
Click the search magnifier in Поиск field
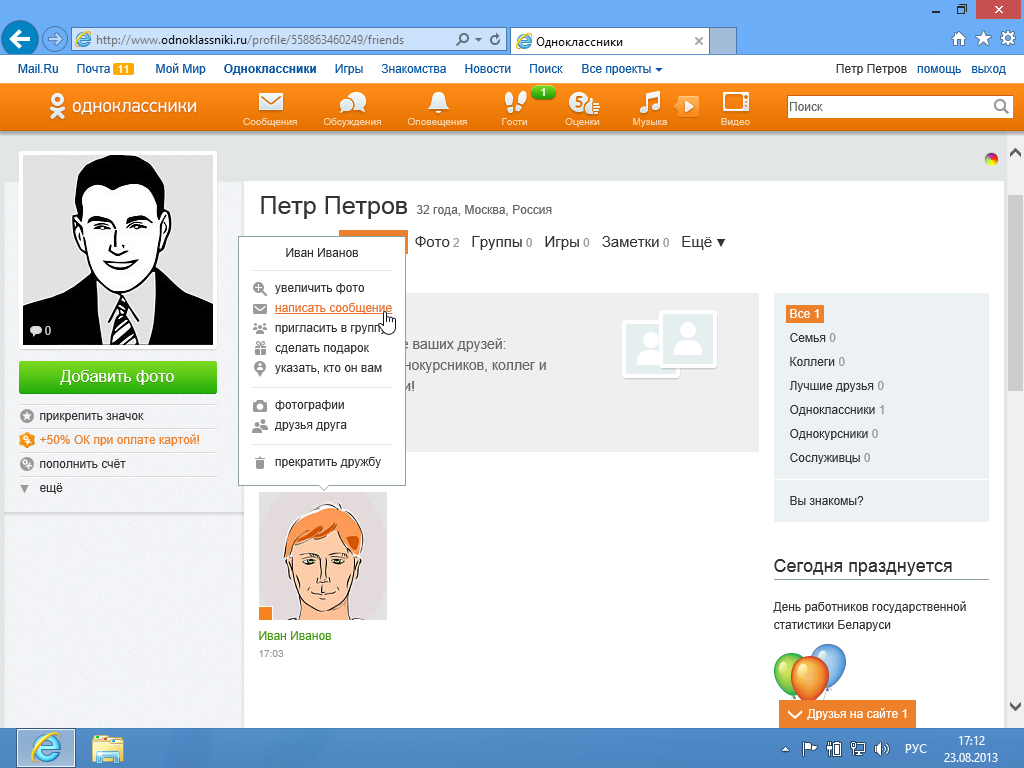1000,106
